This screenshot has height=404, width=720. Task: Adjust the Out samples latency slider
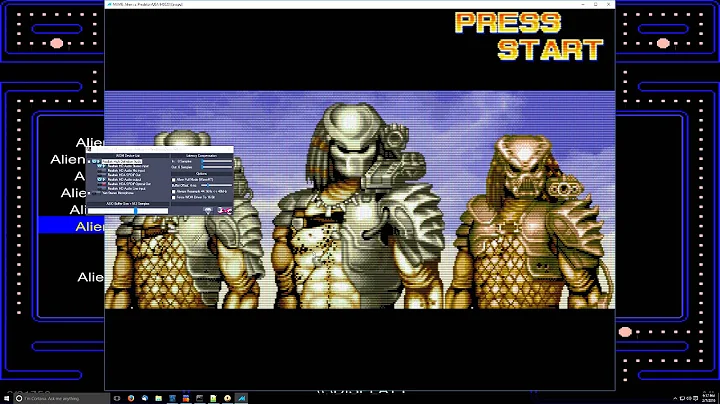tap(217, 167)
